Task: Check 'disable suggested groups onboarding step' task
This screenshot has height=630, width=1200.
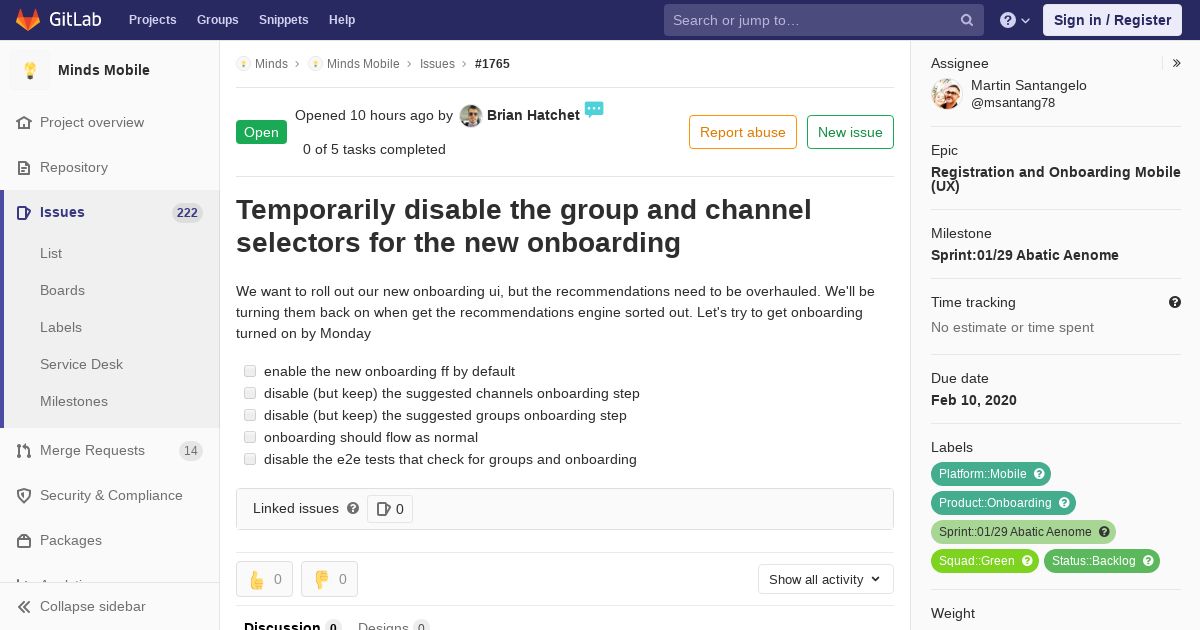Action: [250, 415]
